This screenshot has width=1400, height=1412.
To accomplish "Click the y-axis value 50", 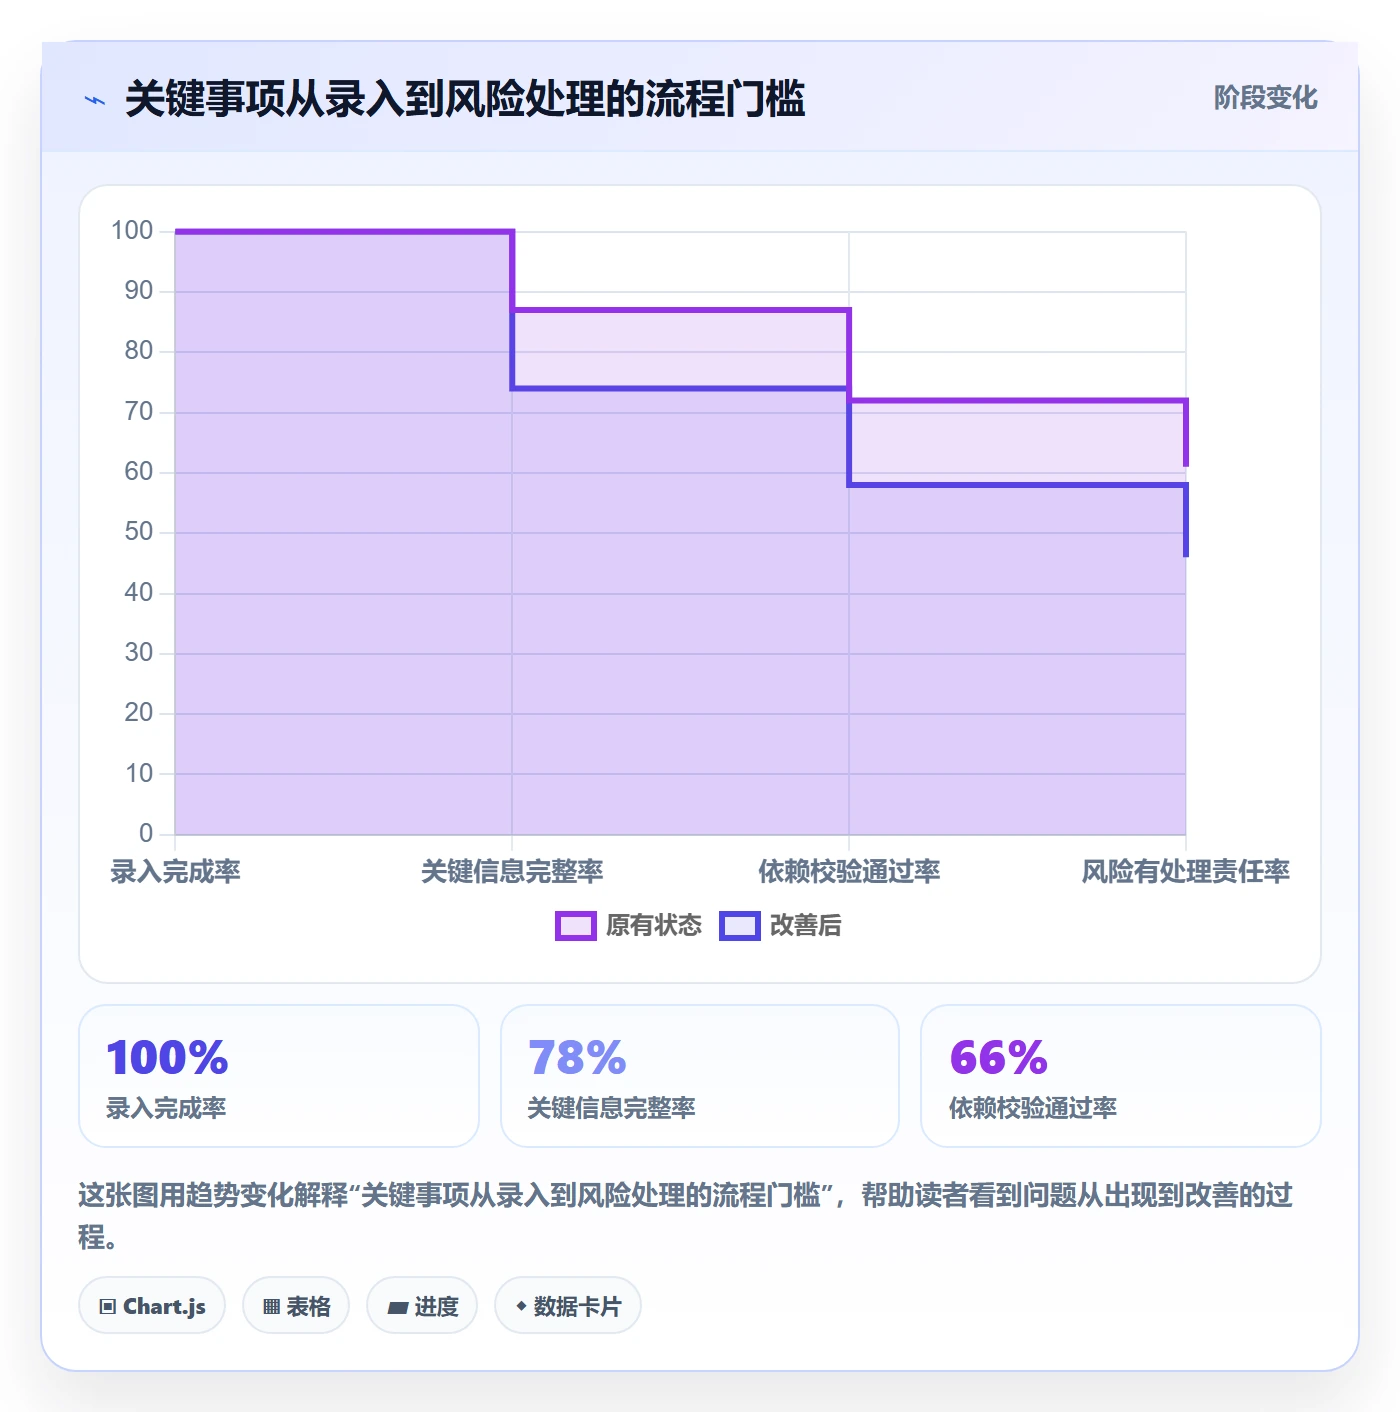I will tap(139, 532).
